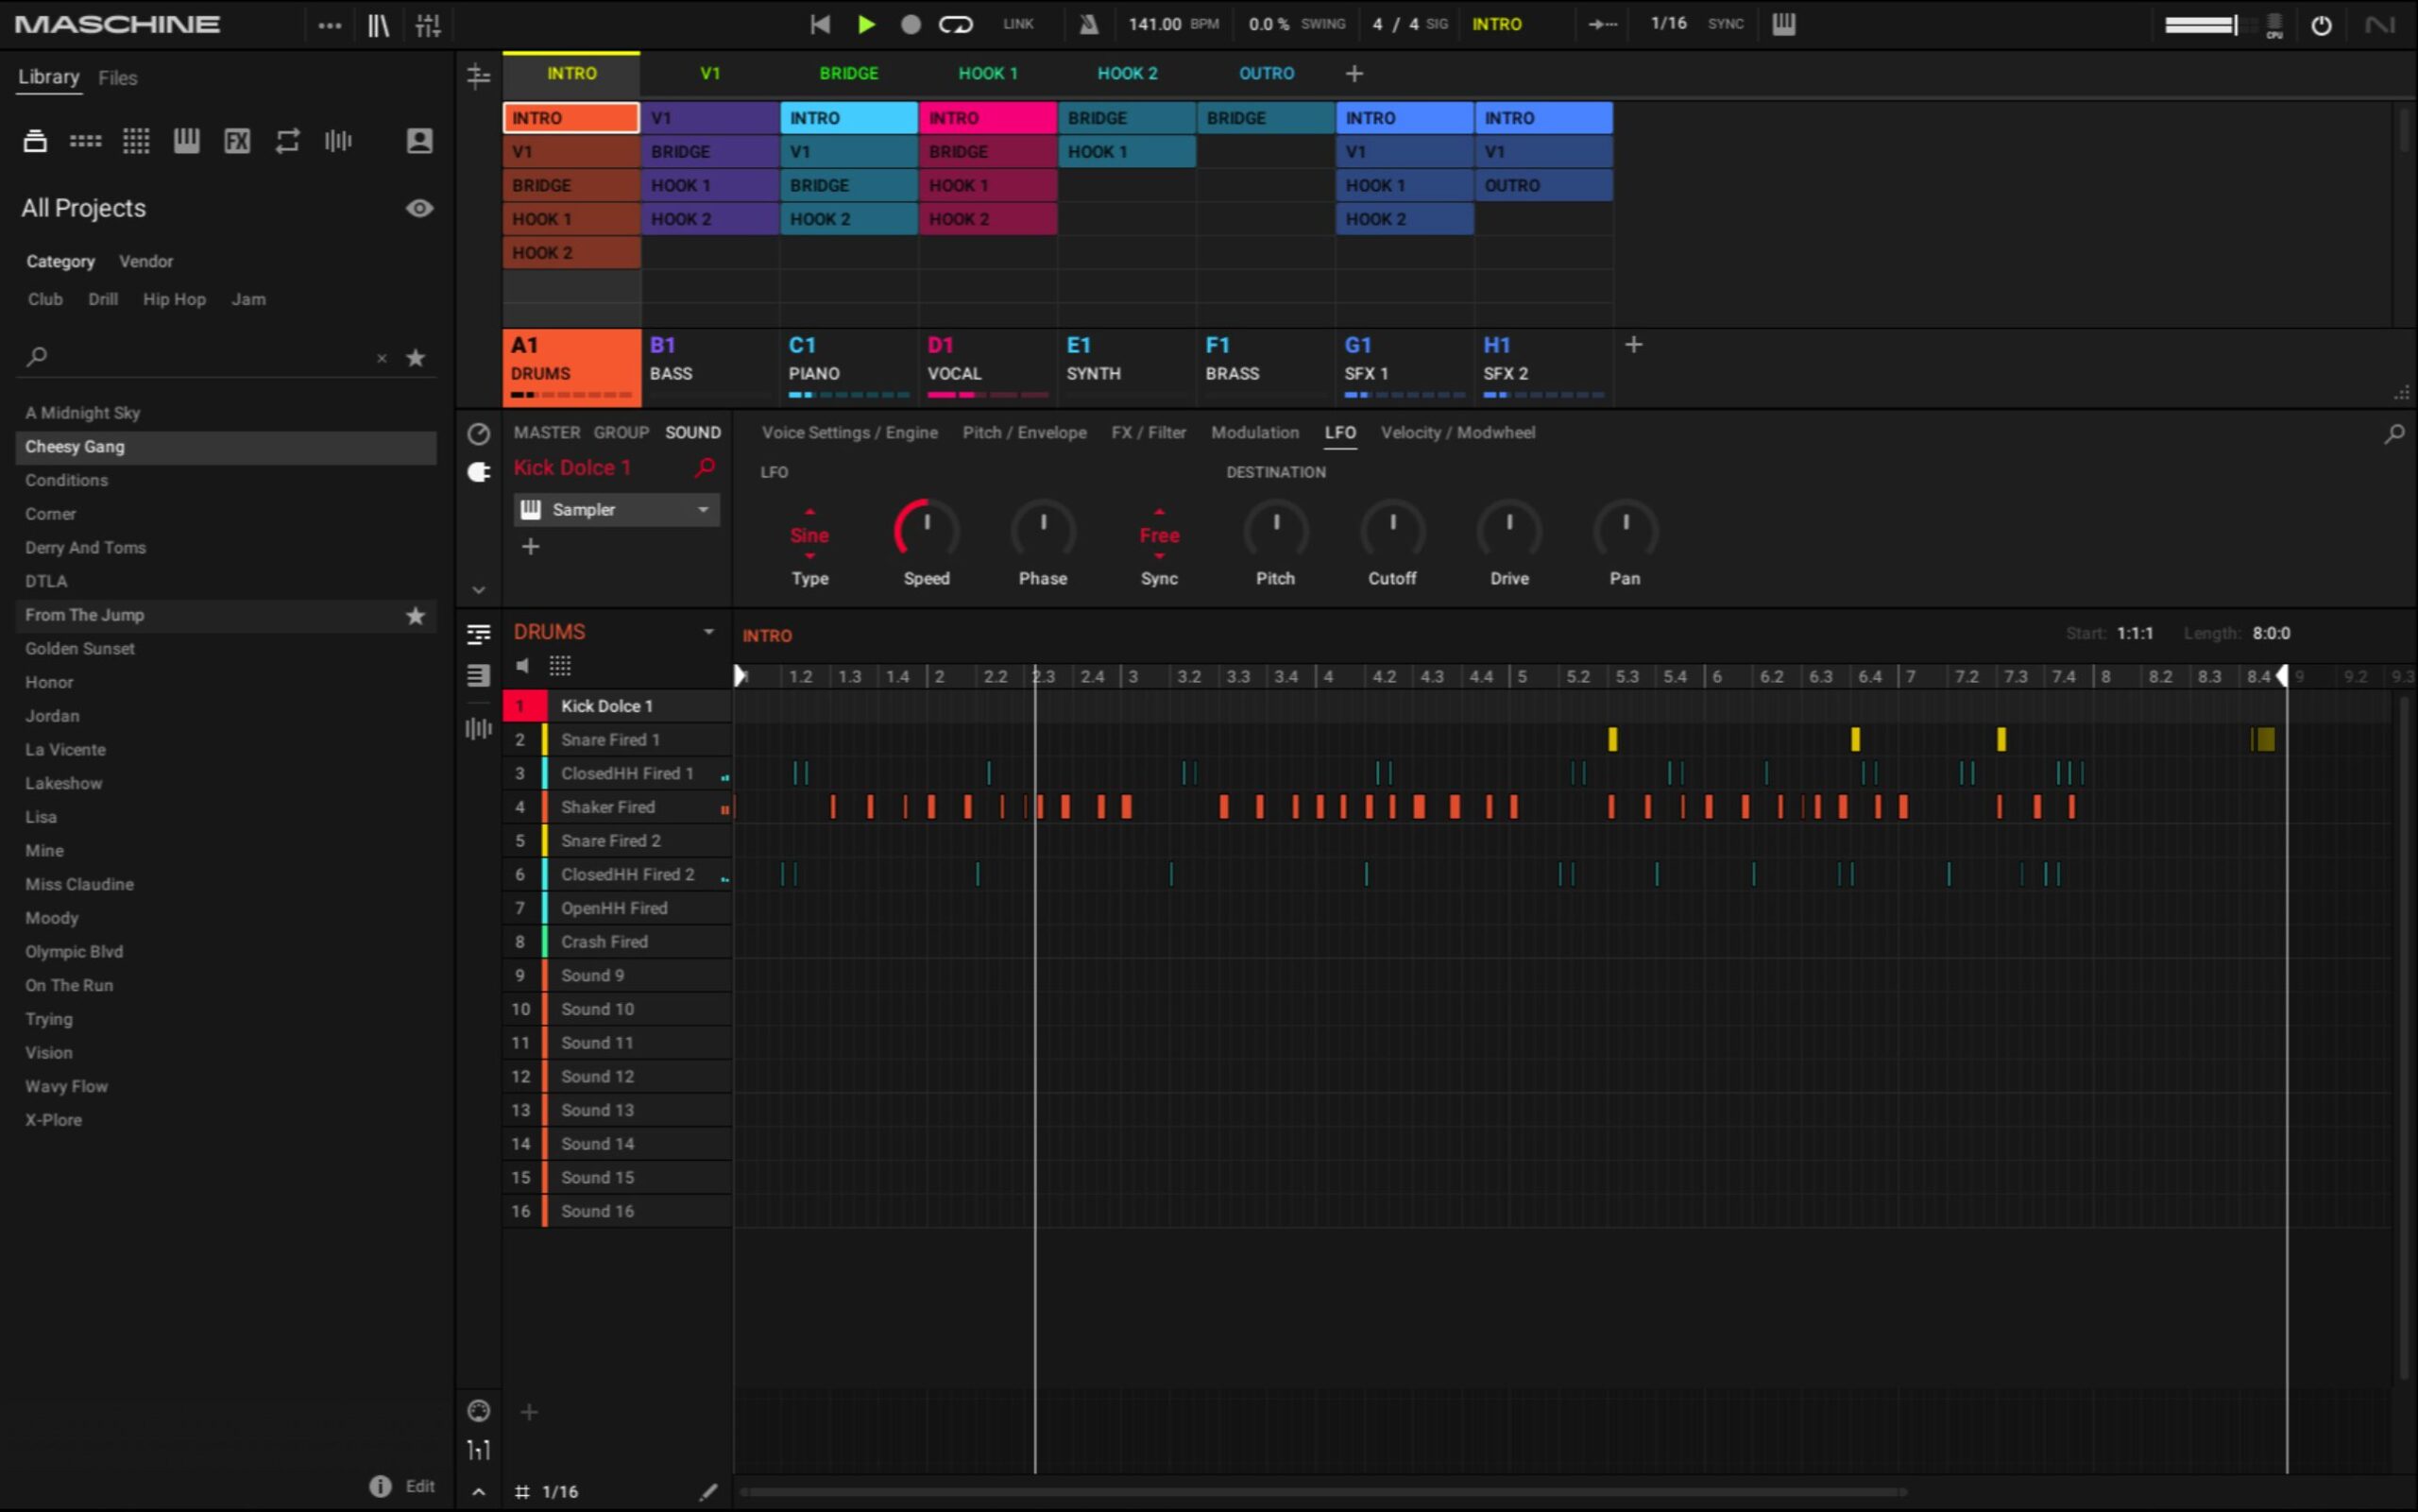Image resolution: width=2418 pixels, height=1512 pixels.
Task: Open the Maschine main menu dots
Action: (329, 25)
